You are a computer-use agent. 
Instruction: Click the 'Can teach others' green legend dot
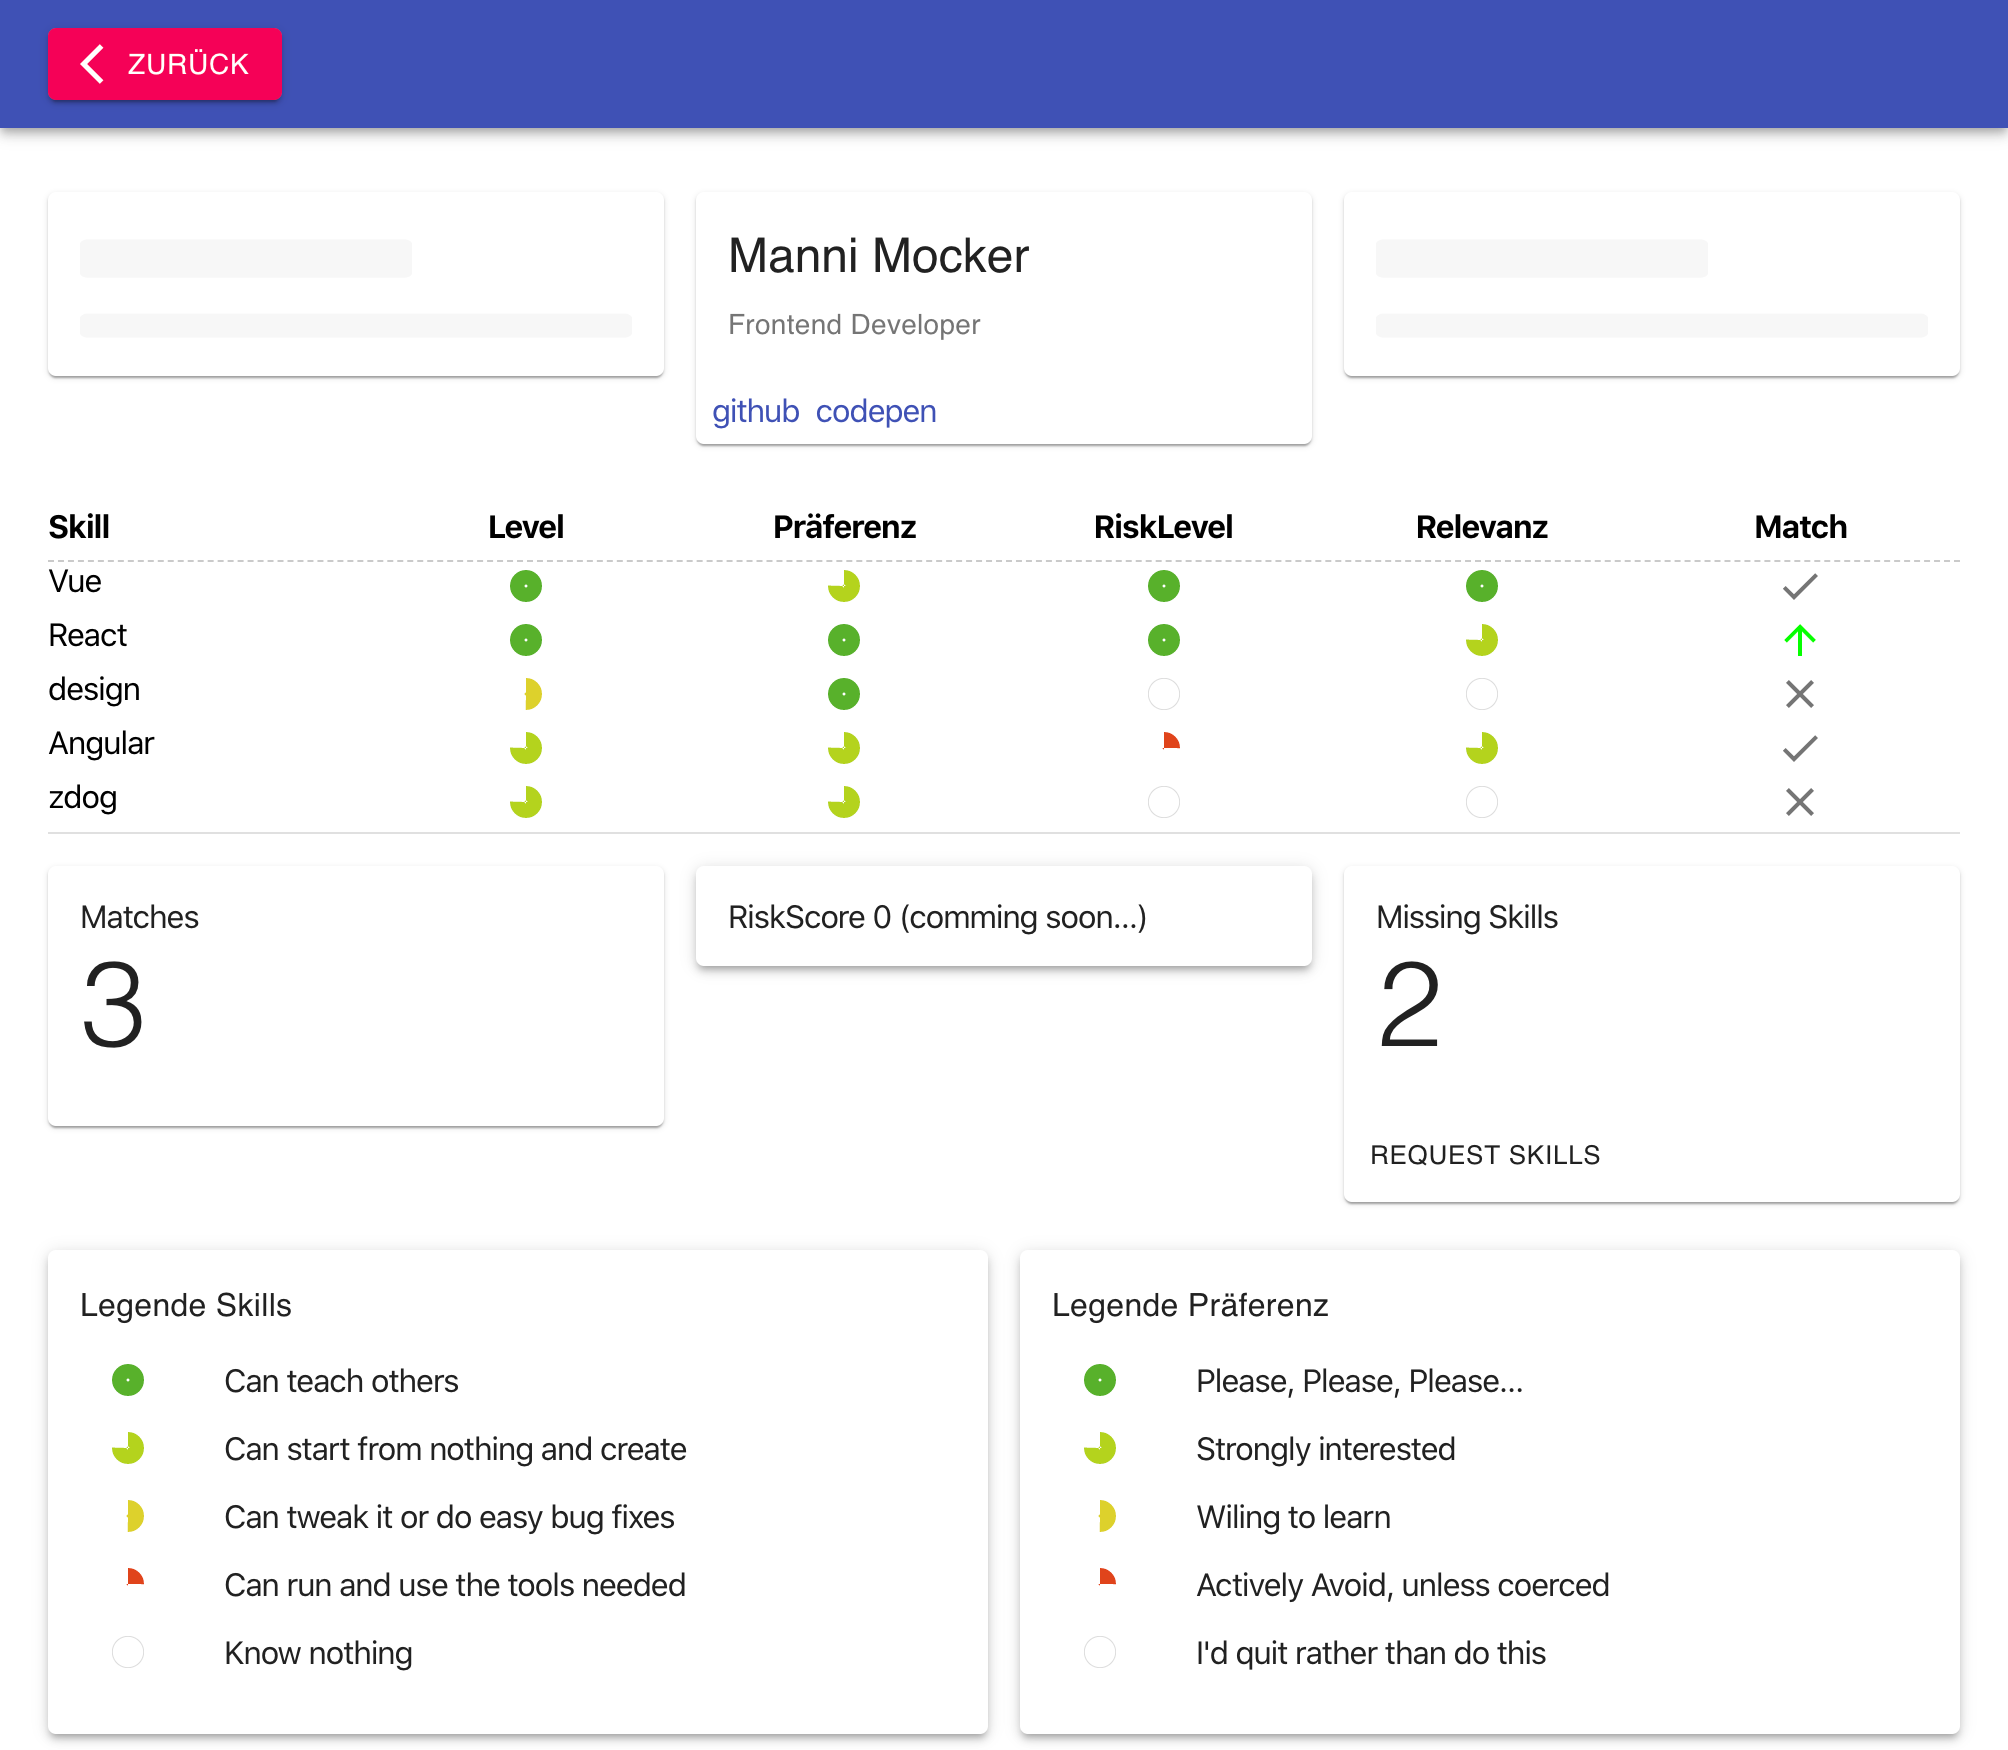[128, 1381]
